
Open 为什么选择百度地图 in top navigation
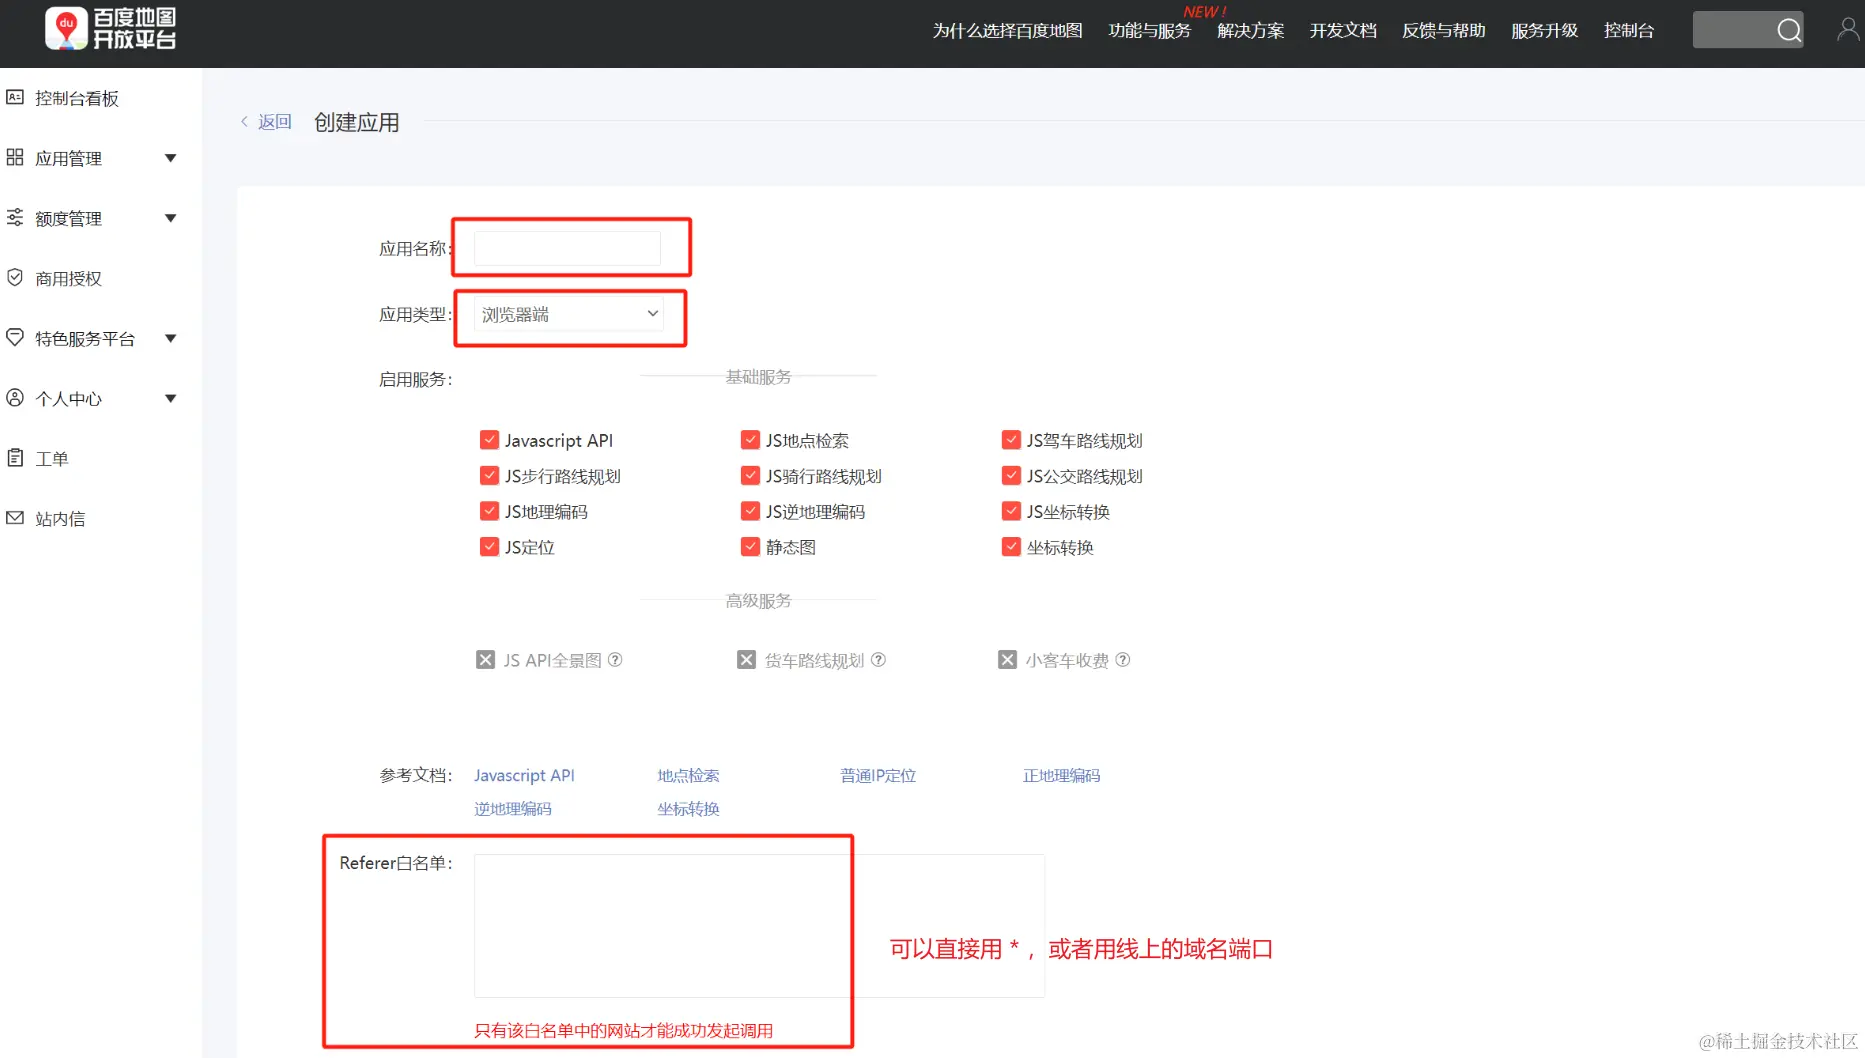click(1007, 31)
